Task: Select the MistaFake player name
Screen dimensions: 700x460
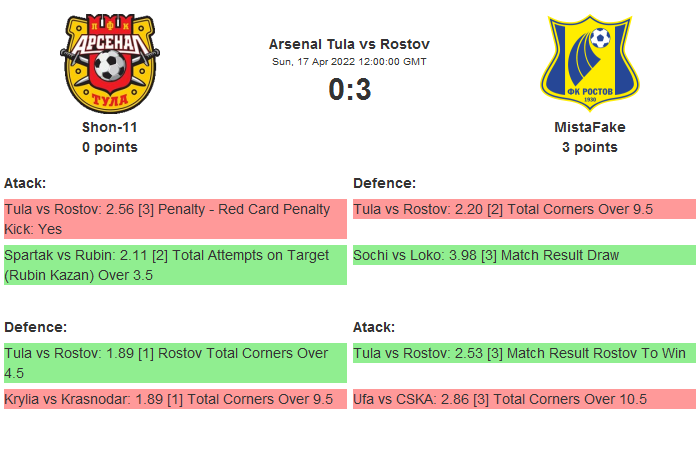Action: (590, 127)
